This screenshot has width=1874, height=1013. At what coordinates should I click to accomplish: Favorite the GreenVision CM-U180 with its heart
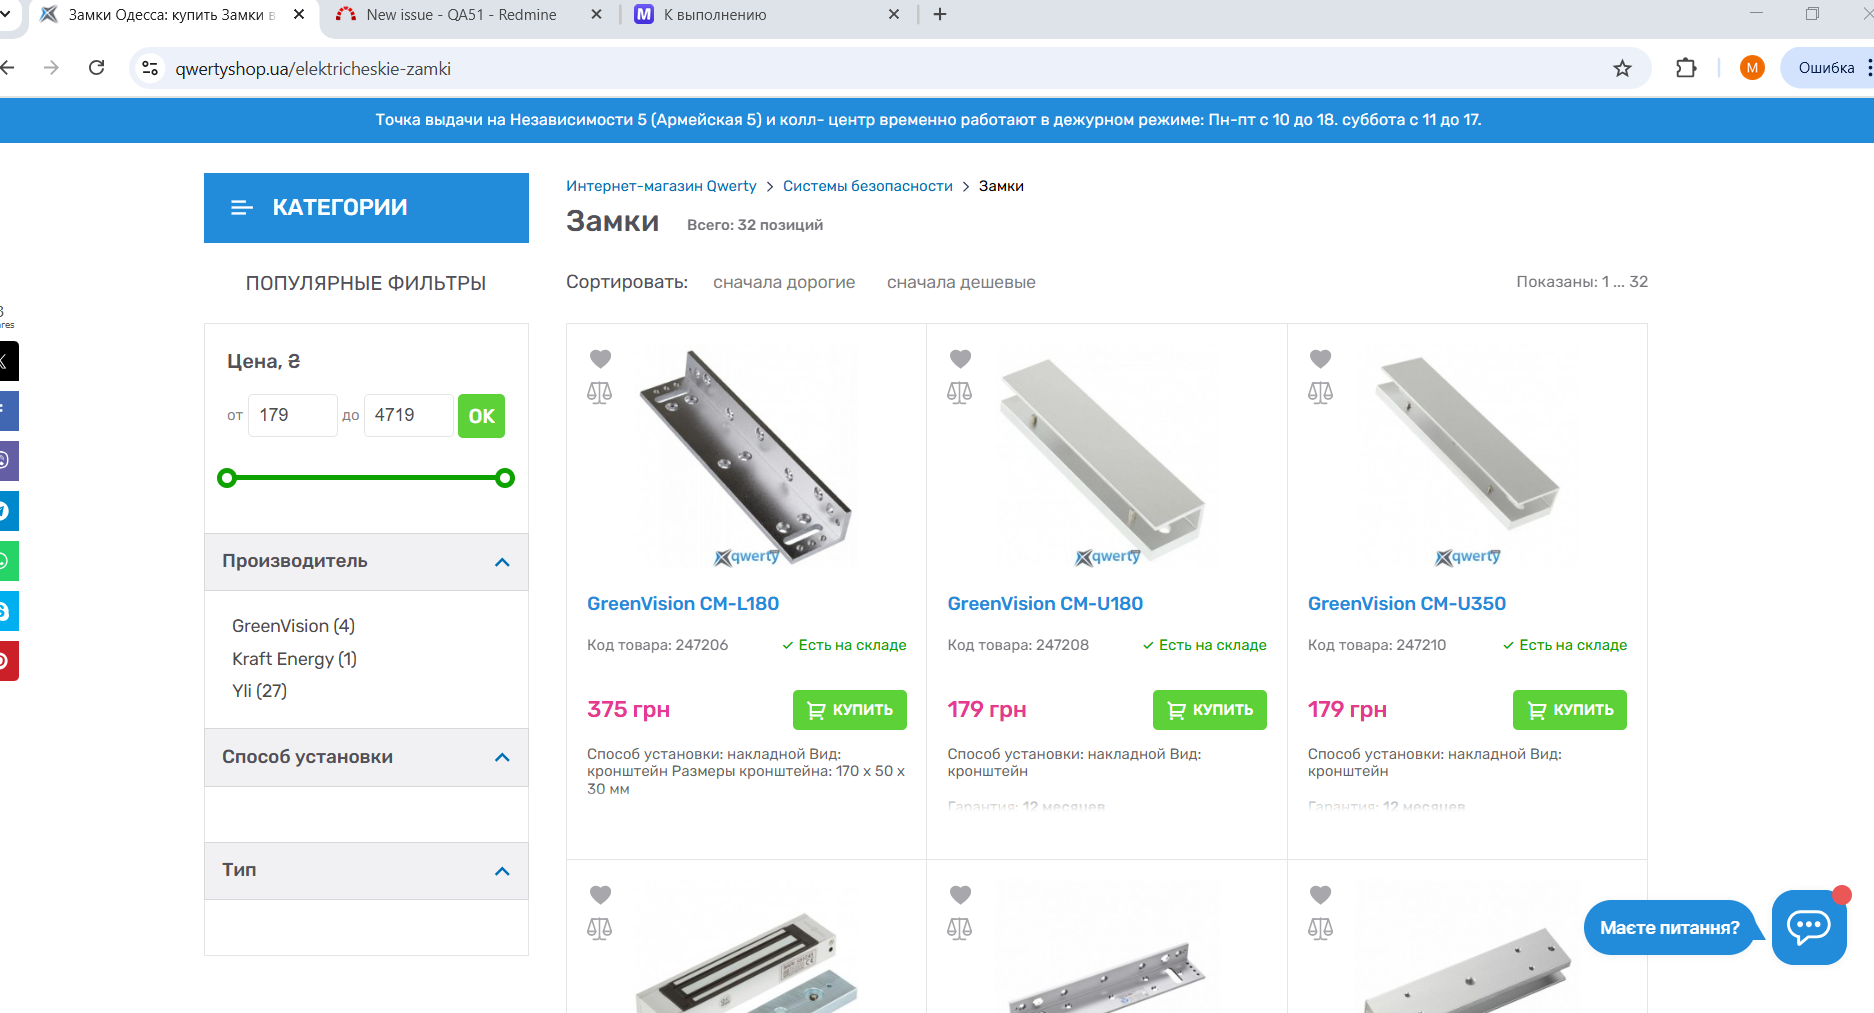pyautogui.click(x=960, y=358)
